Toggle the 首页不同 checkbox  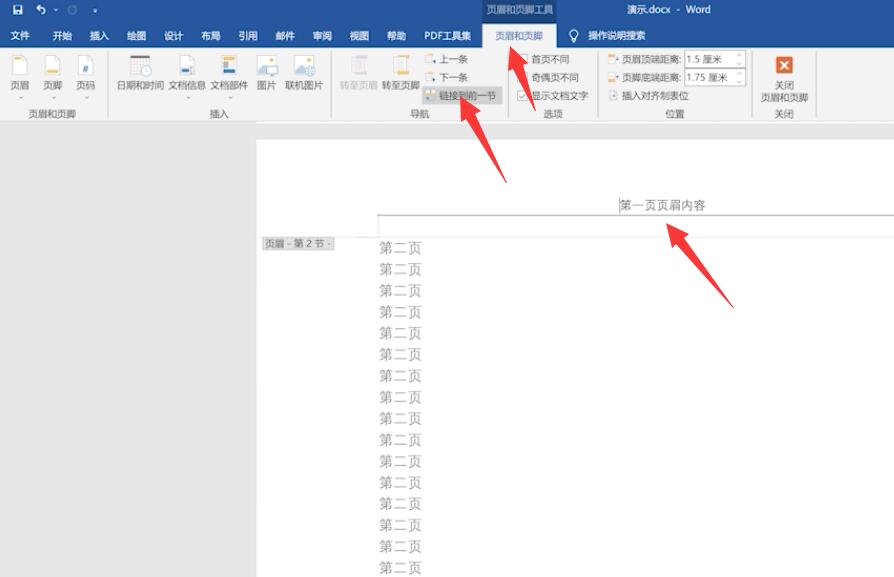(522, 59)
